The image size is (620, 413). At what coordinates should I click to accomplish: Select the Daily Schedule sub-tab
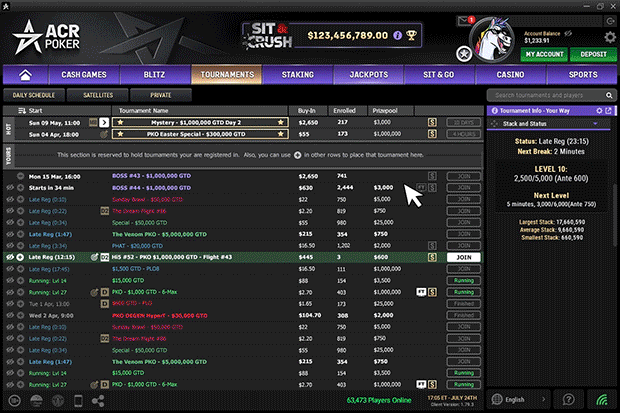pos(34,95)
